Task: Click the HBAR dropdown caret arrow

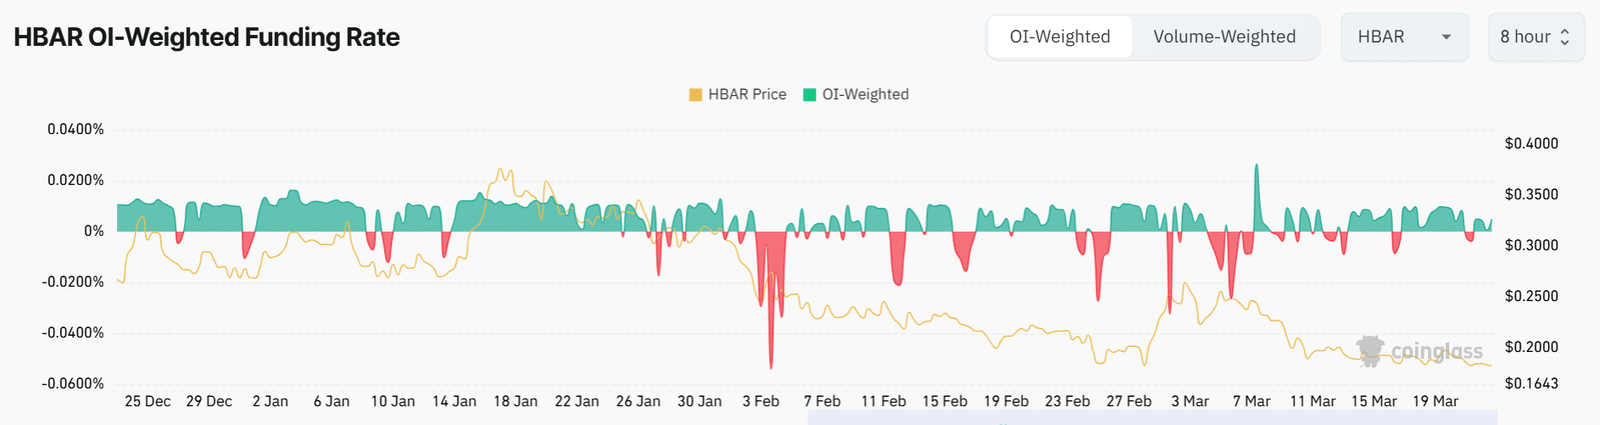Action: [x=1446, y=37]
